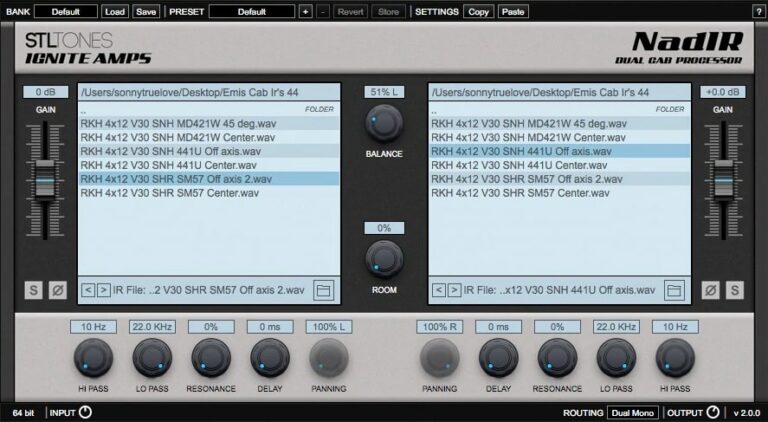Toggle the OUTPUT power button

click(x=713, y=413)
